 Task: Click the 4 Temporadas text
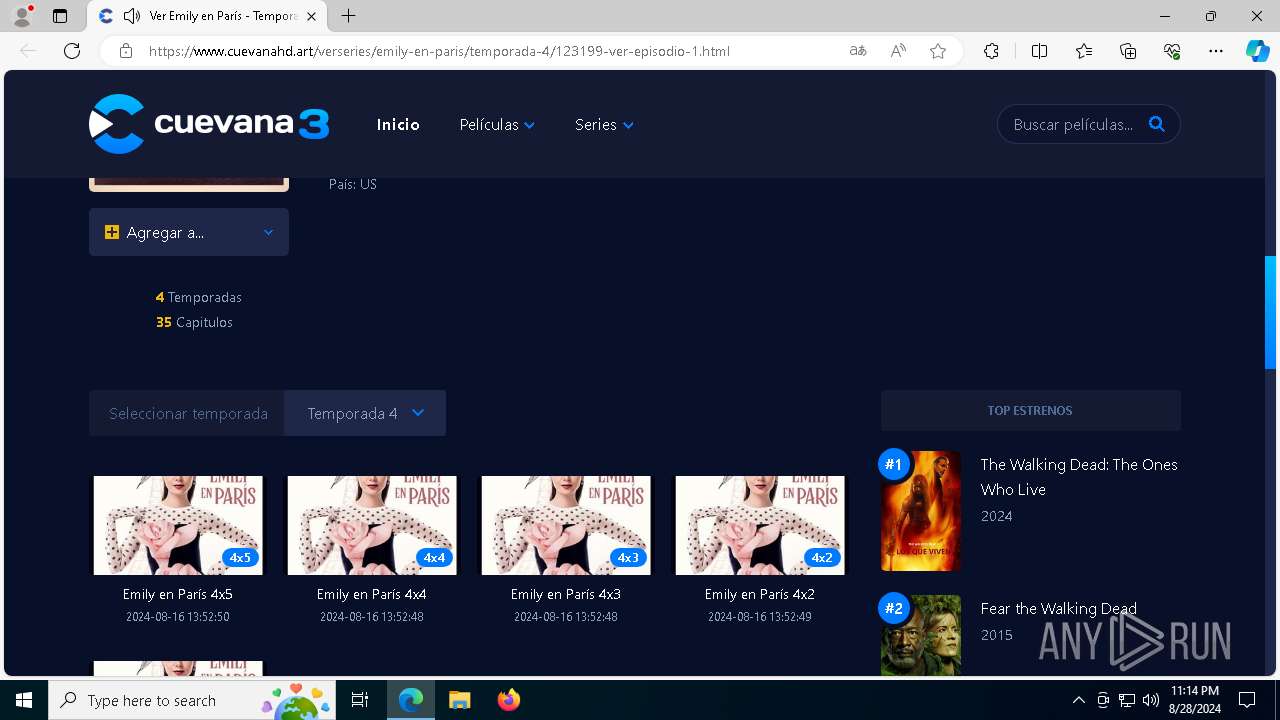(198, 297)
